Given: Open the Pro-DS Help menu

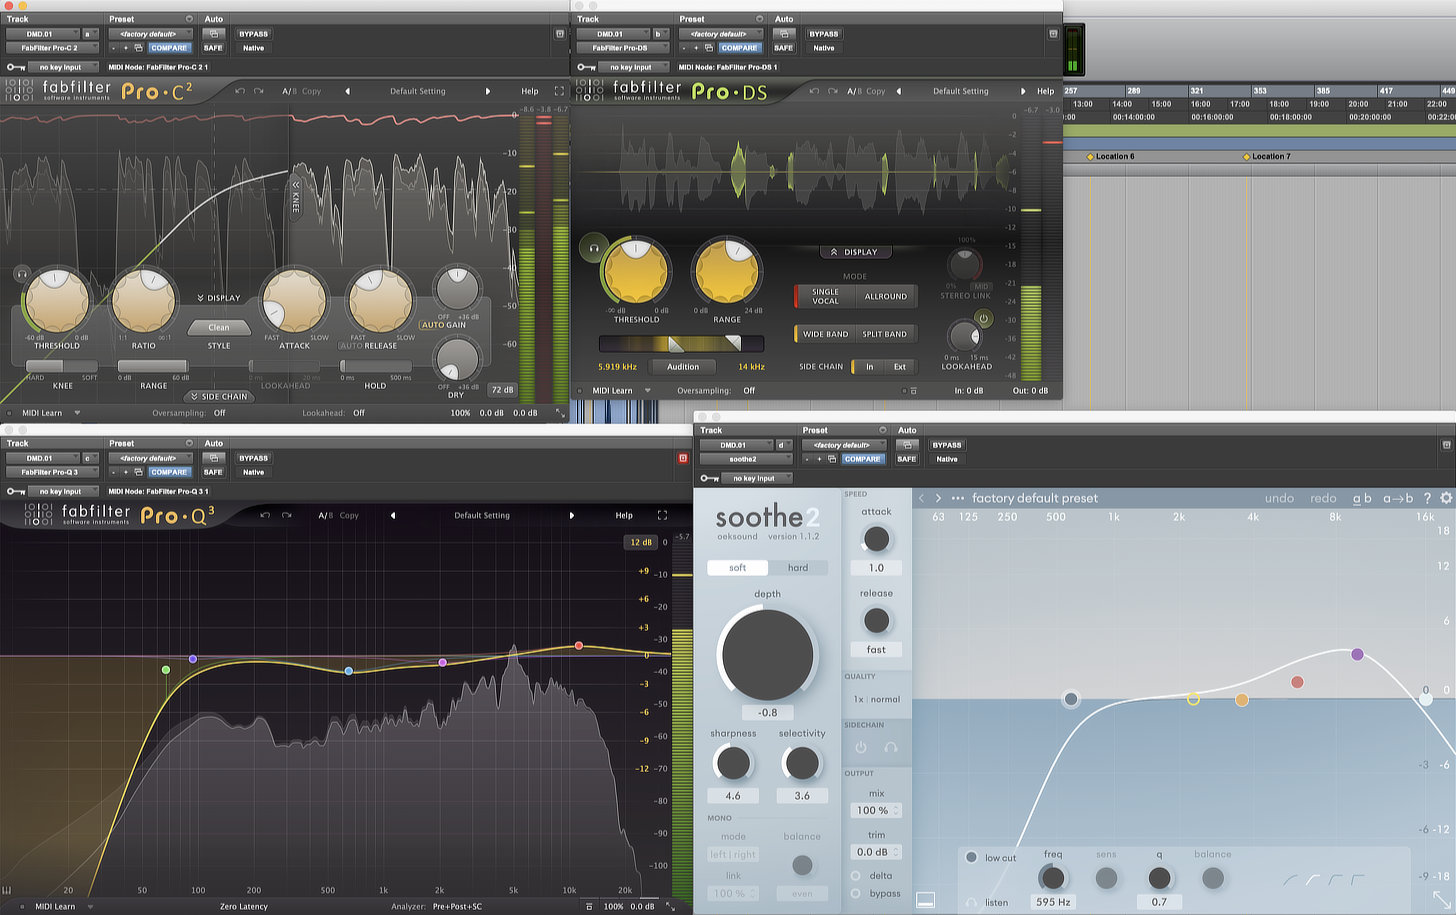Looking at the screenshot, I should (x=1045, y=91).
